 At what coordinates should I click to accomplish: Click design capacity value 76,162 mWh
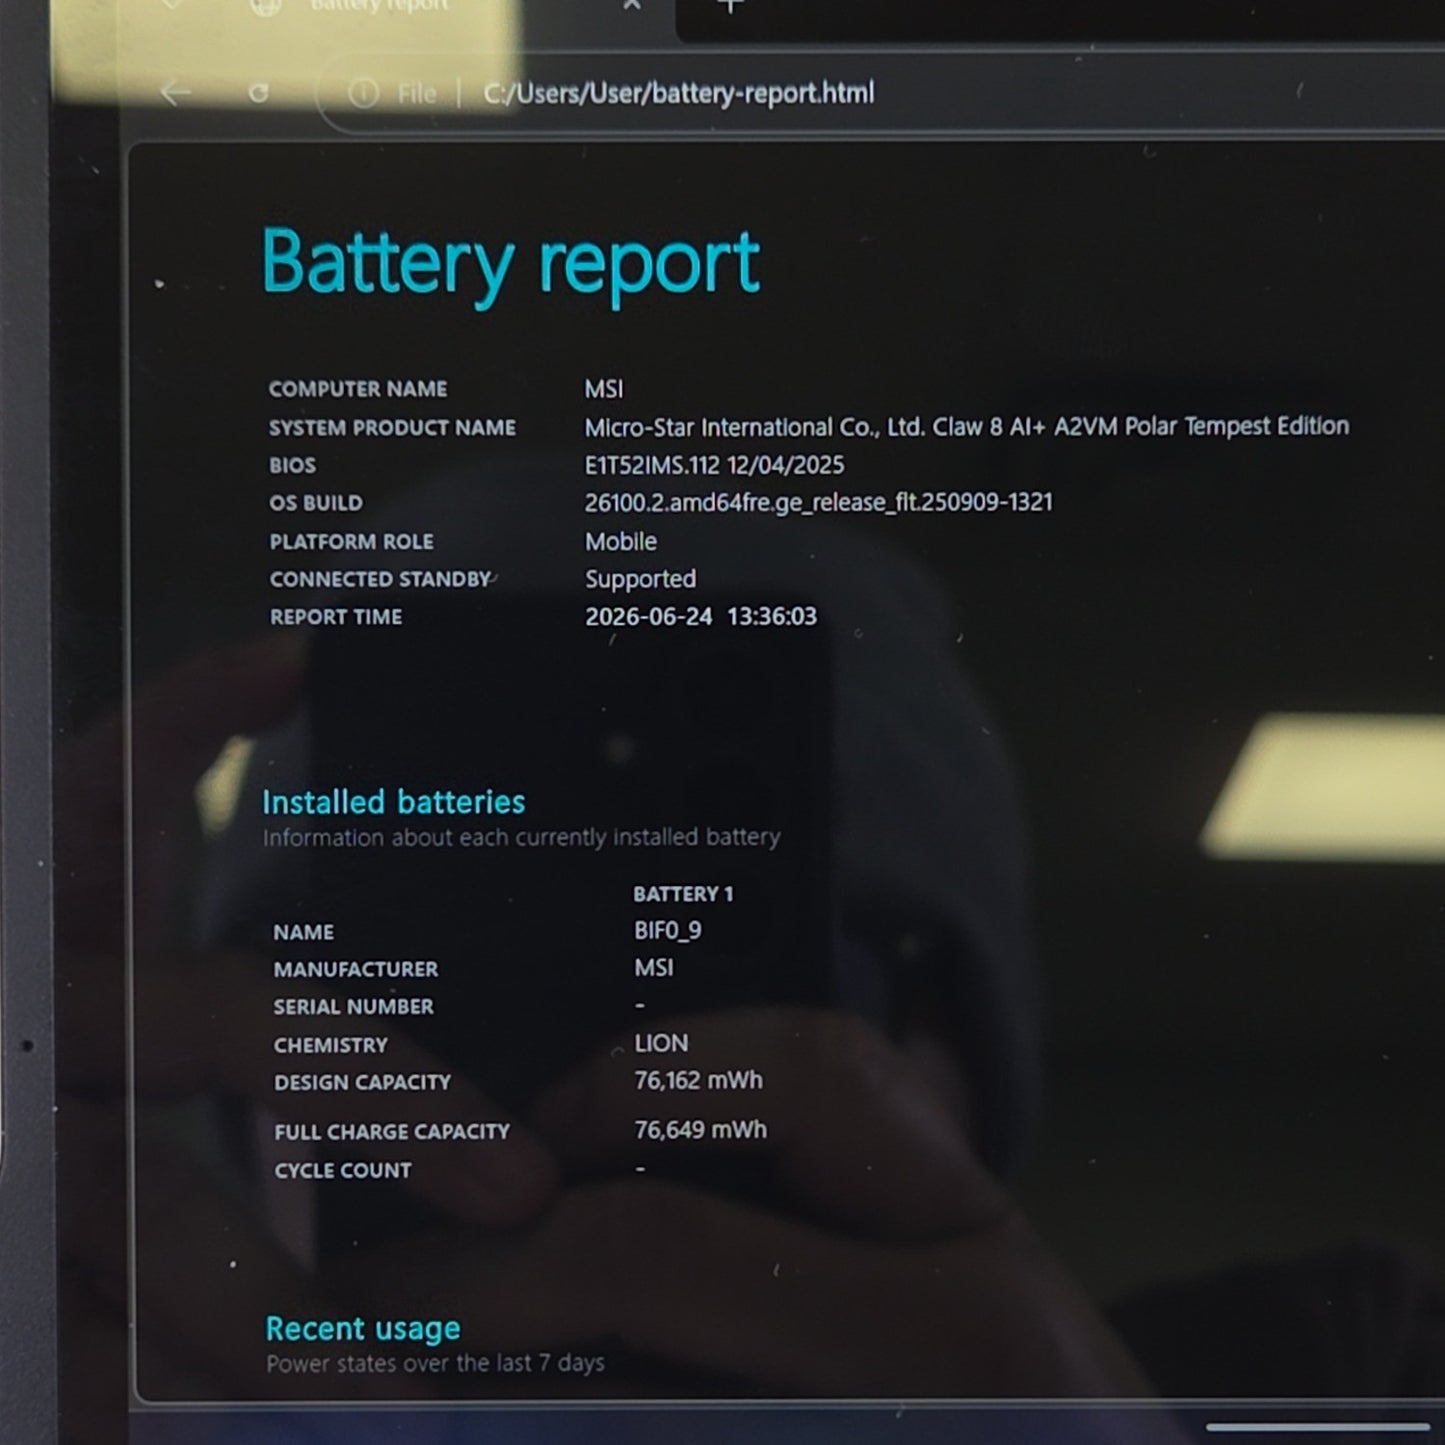[698, 1081]
